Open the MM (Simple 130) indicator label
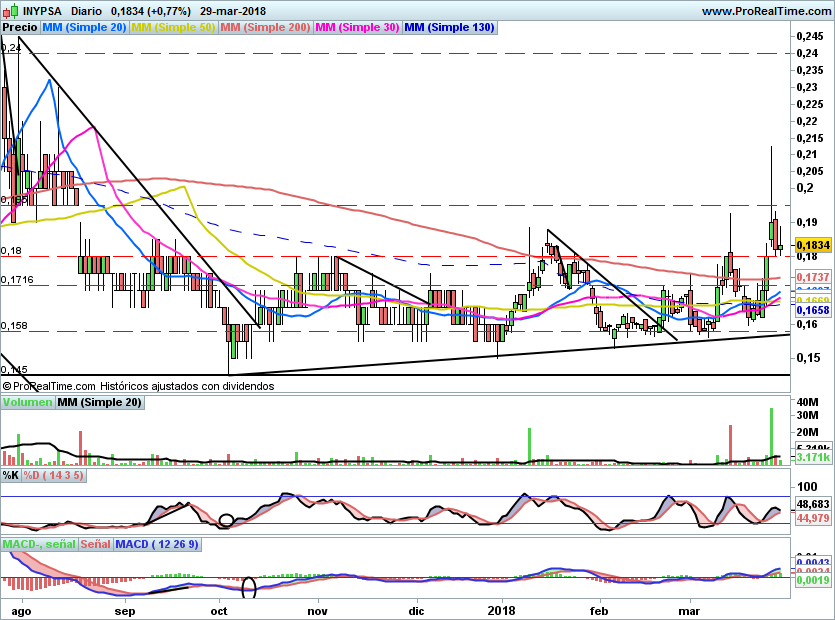835x620 pixels. point(449,28)
